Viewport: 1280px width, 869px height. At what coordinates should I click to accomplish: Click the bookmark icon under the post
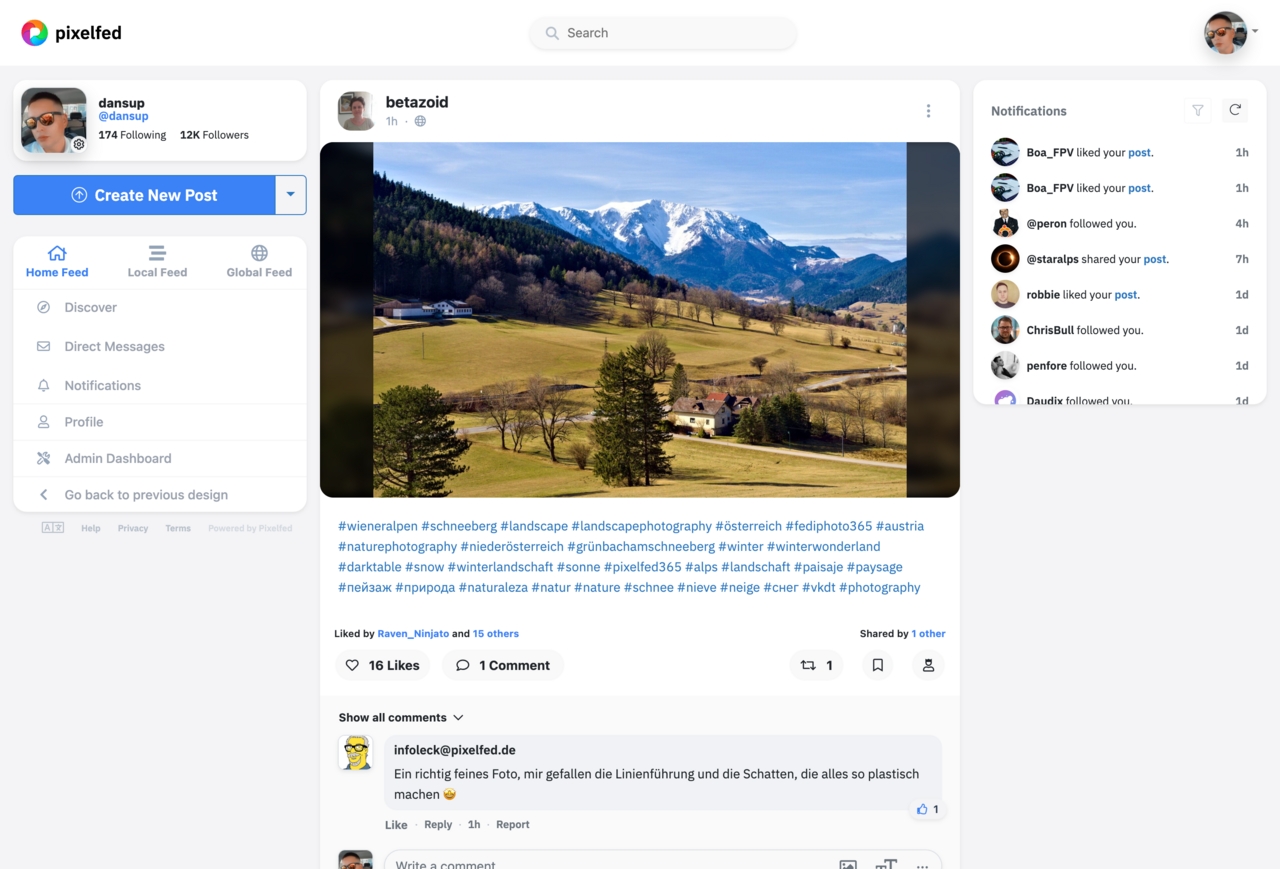point(877,665)
